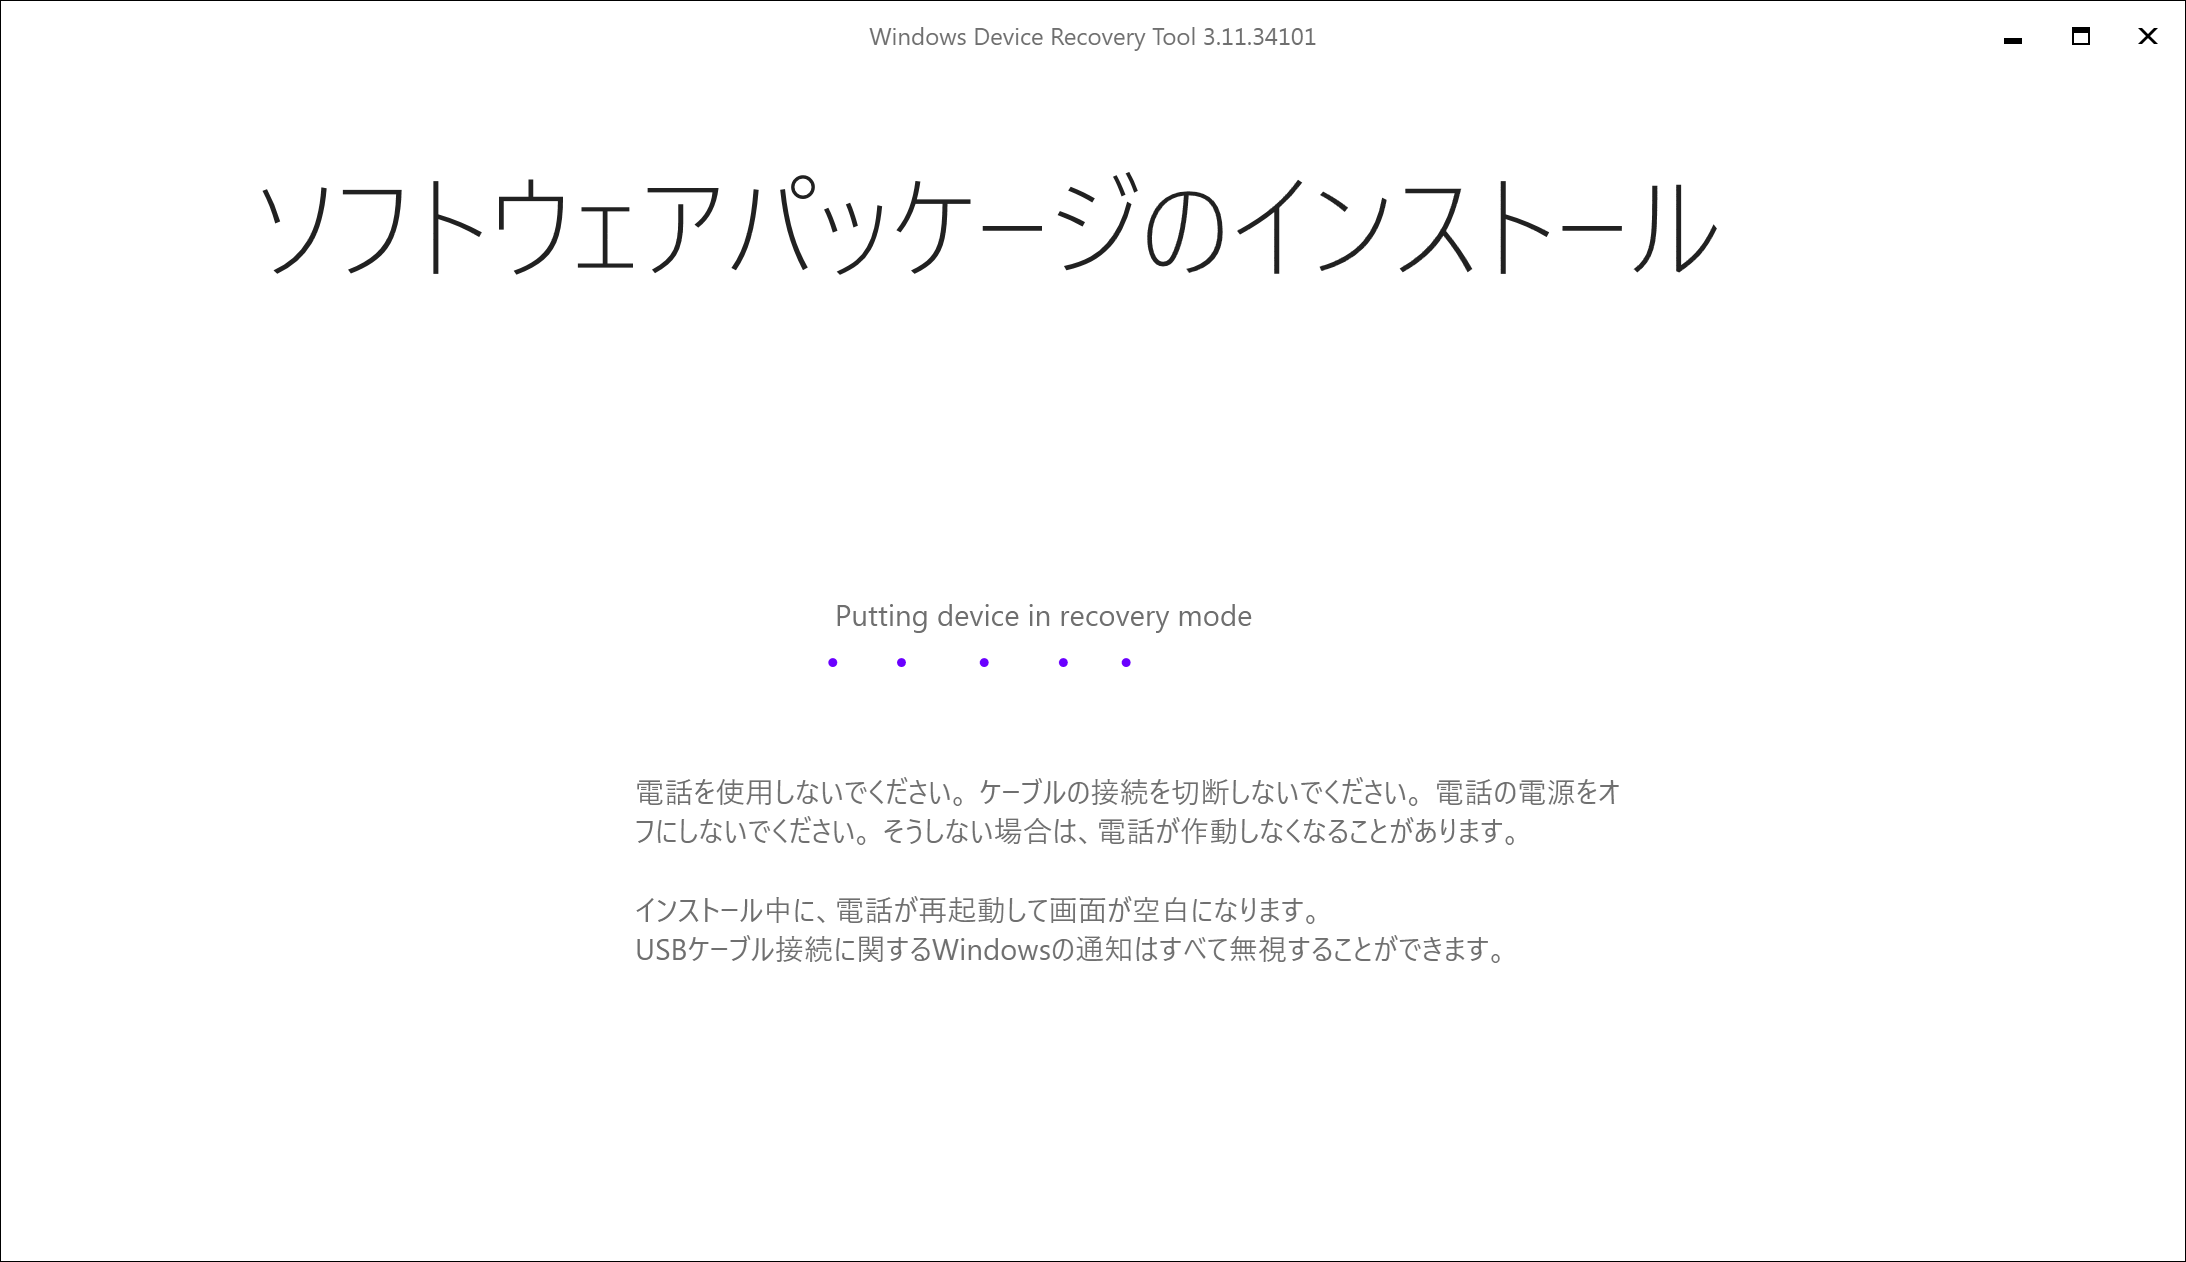The height and width of the screenshot is (1262, 2186).
Task: Click the middle purple progress dot
Action: (x=984, y=663)
